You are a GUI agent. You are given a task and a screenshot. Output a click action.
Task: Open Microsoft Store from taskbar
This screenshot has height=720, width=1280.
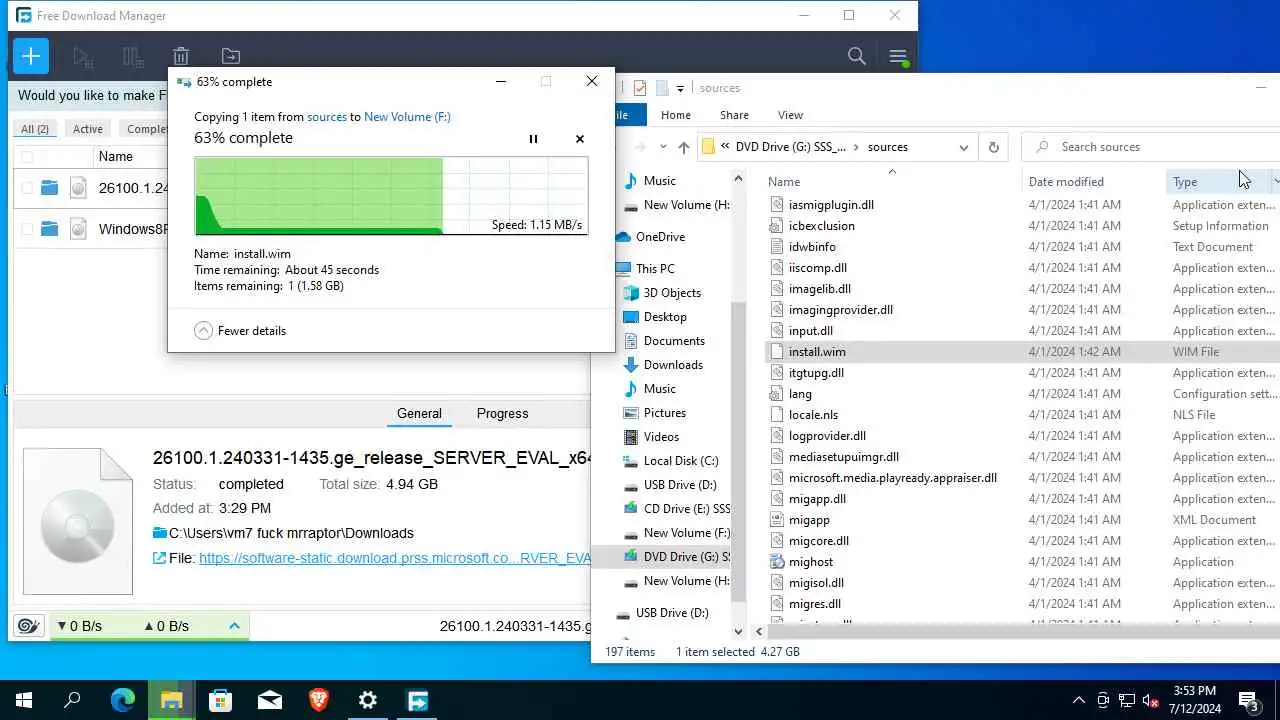click(x=220, y=701)
